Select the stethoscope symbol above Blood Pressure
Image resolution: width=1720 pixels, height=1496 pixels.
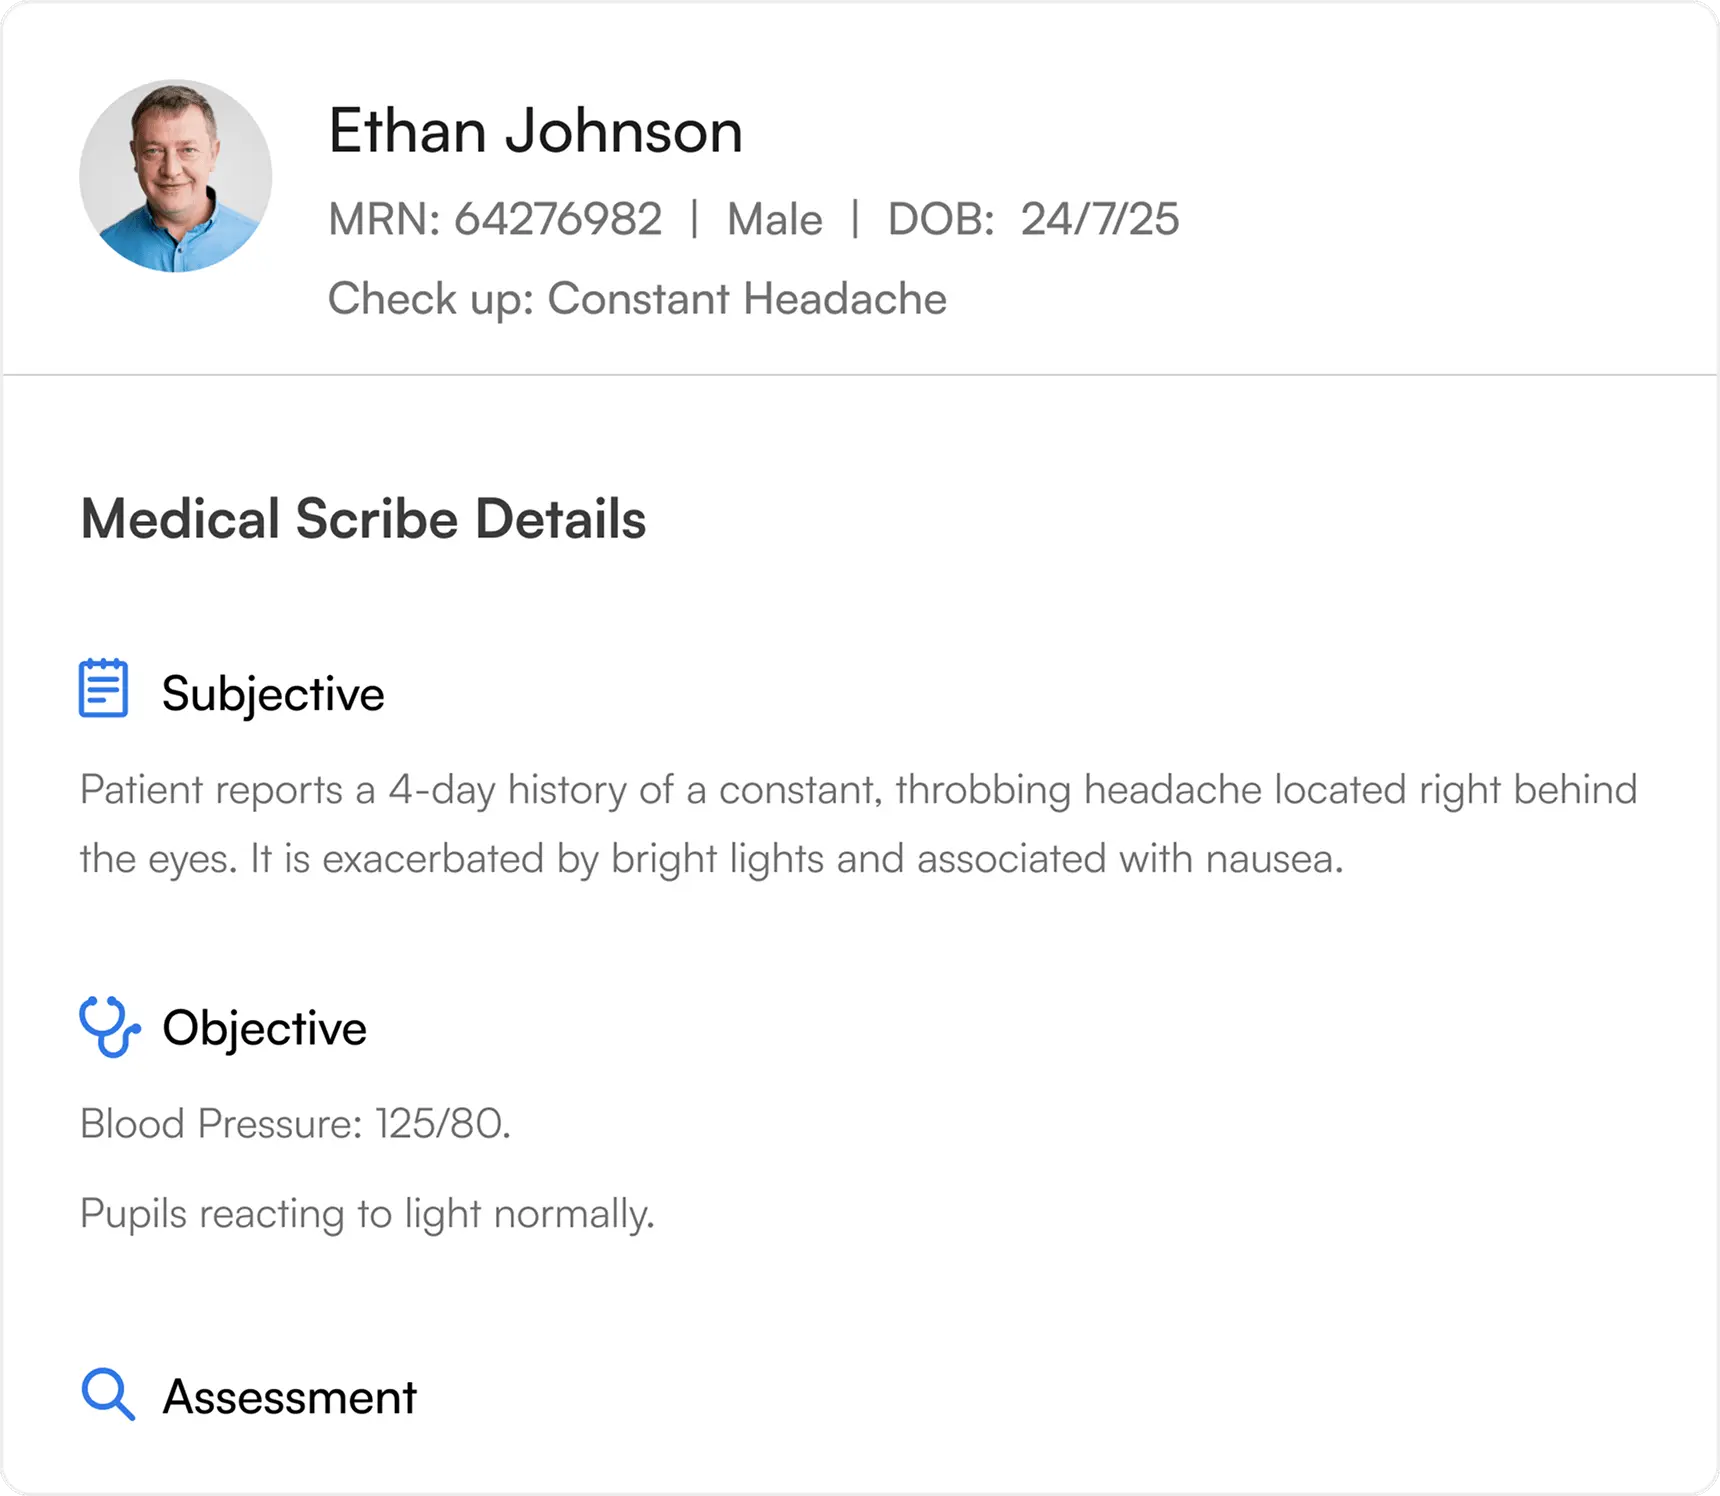[x=110, y=1026]
